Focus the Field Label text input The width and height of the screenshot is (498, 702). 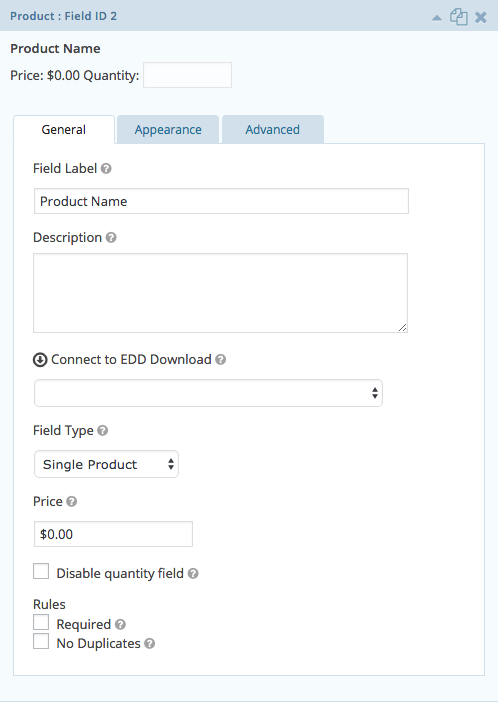point(221,201)
